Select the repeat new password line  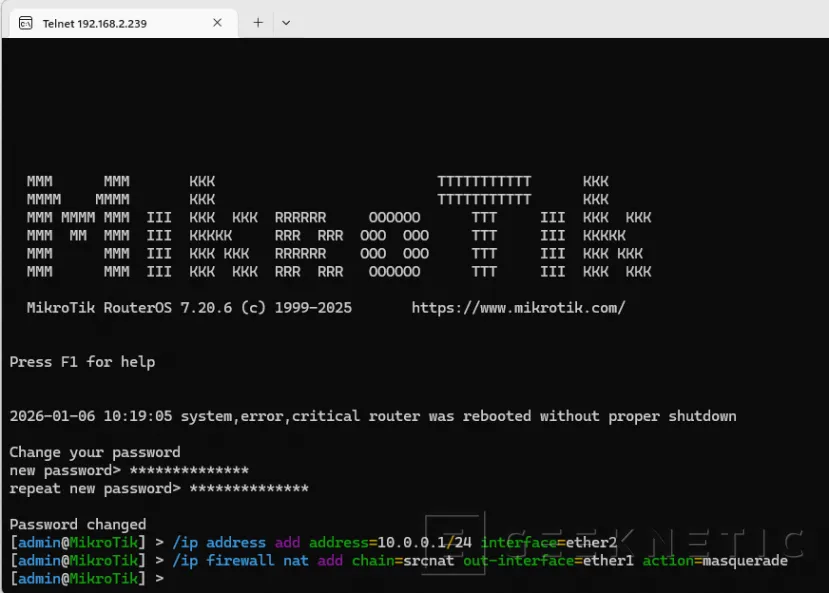click(160, 489)
